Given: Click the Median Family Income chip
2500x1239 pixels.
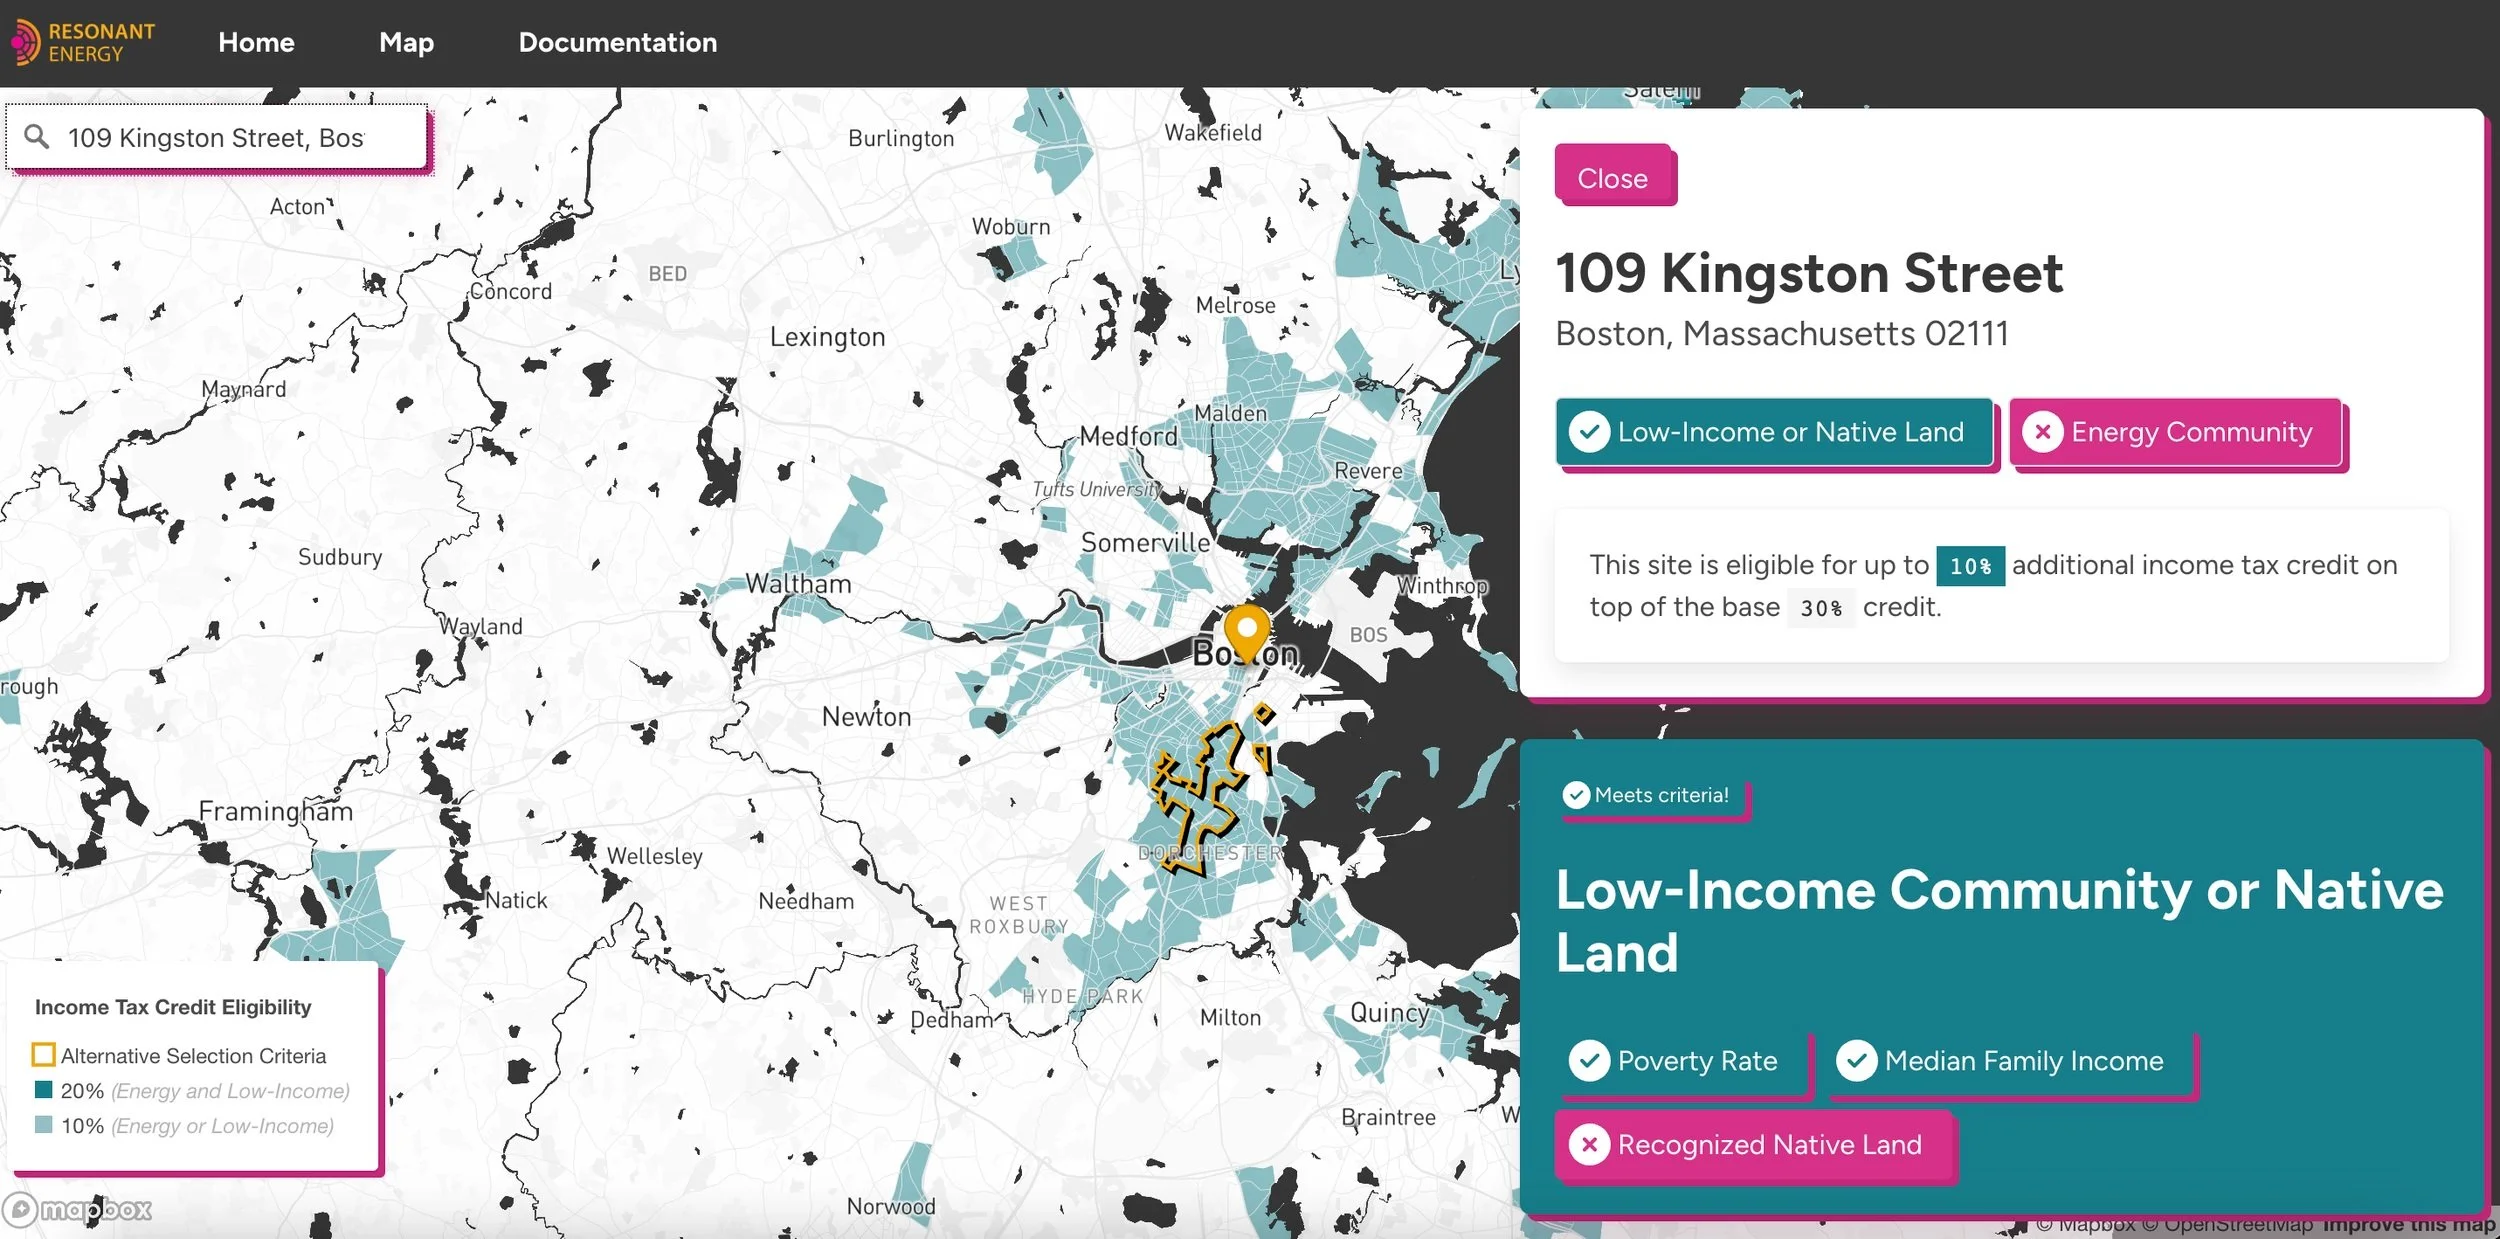Looking at the screenshot, I should point(2008,1060).
